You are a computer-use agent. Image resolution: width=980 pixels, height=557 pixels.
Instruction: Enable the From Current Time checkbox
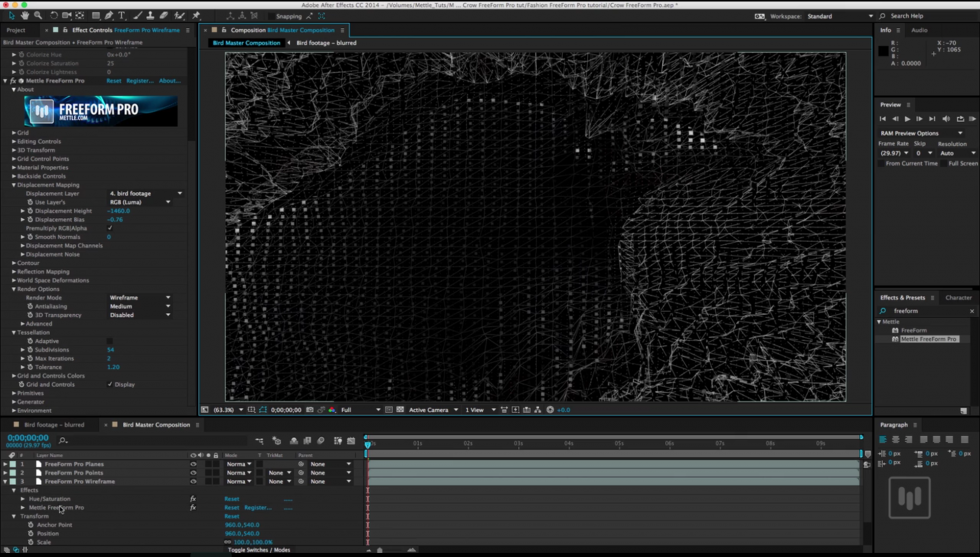(881, 163)
